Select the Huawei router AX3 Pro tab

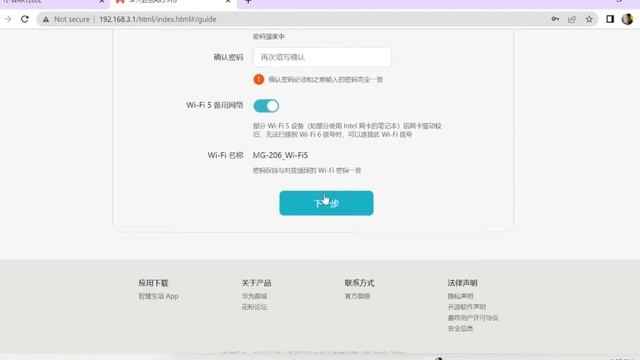[171, 2]
